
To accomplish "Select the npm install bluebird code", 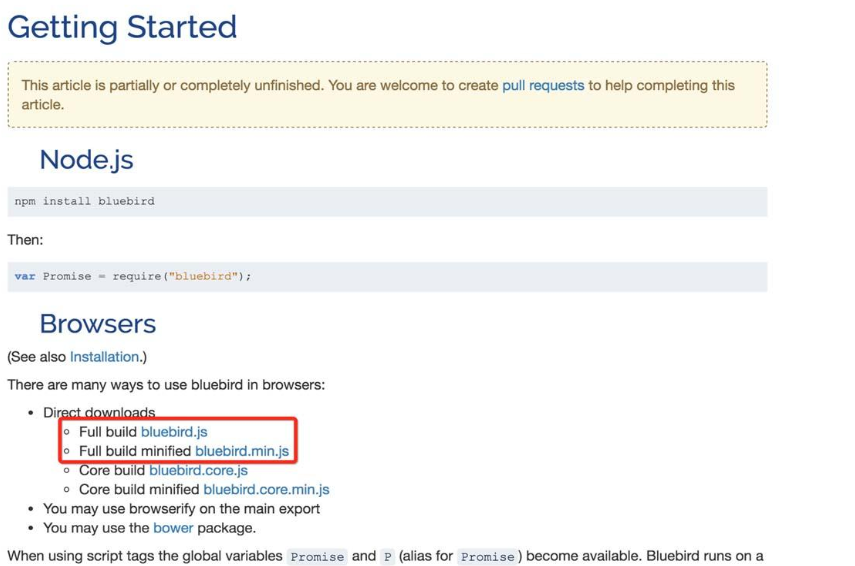I will tap(85, 201).
